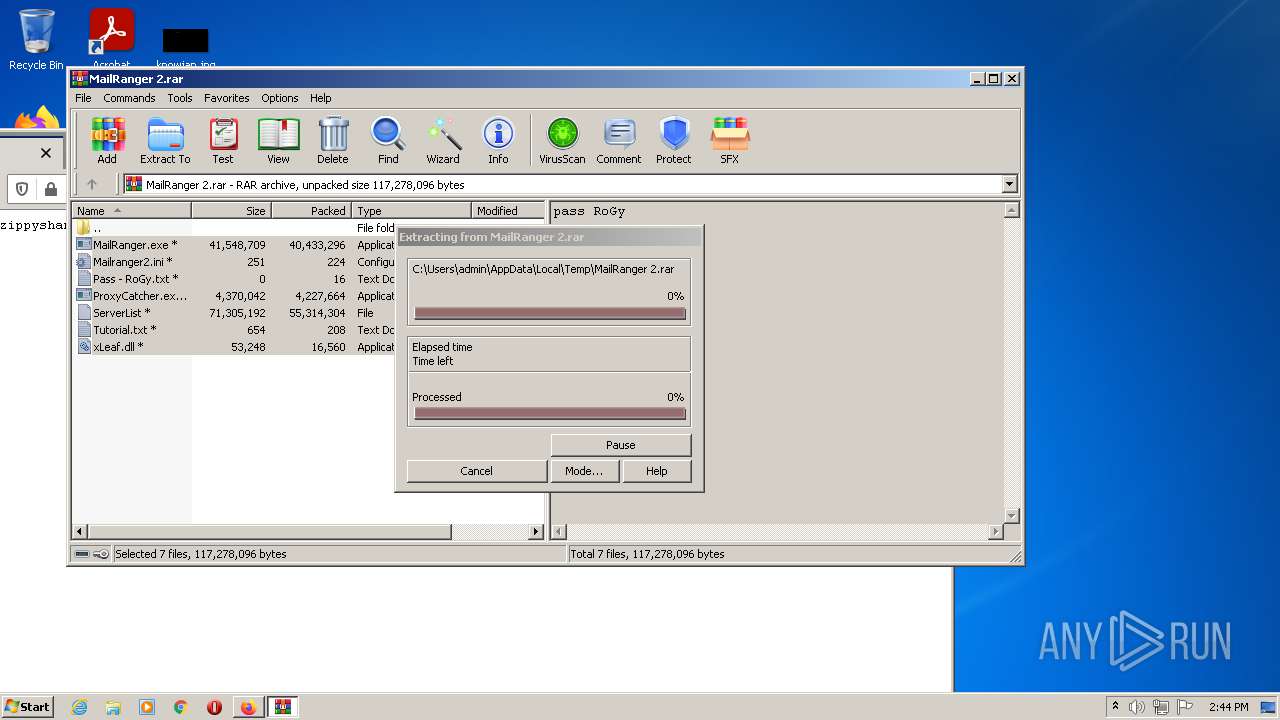Screen dimensions: 1280x720
Task: Cancel the extraction dialog
Action: coord(476,471)
